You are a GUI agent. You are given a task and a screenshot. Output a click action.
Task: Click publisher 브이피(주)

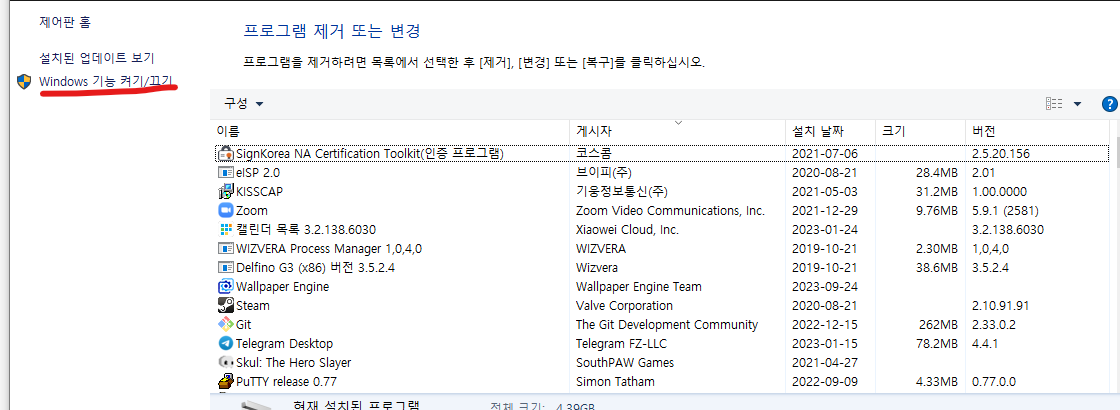[604, 172]
